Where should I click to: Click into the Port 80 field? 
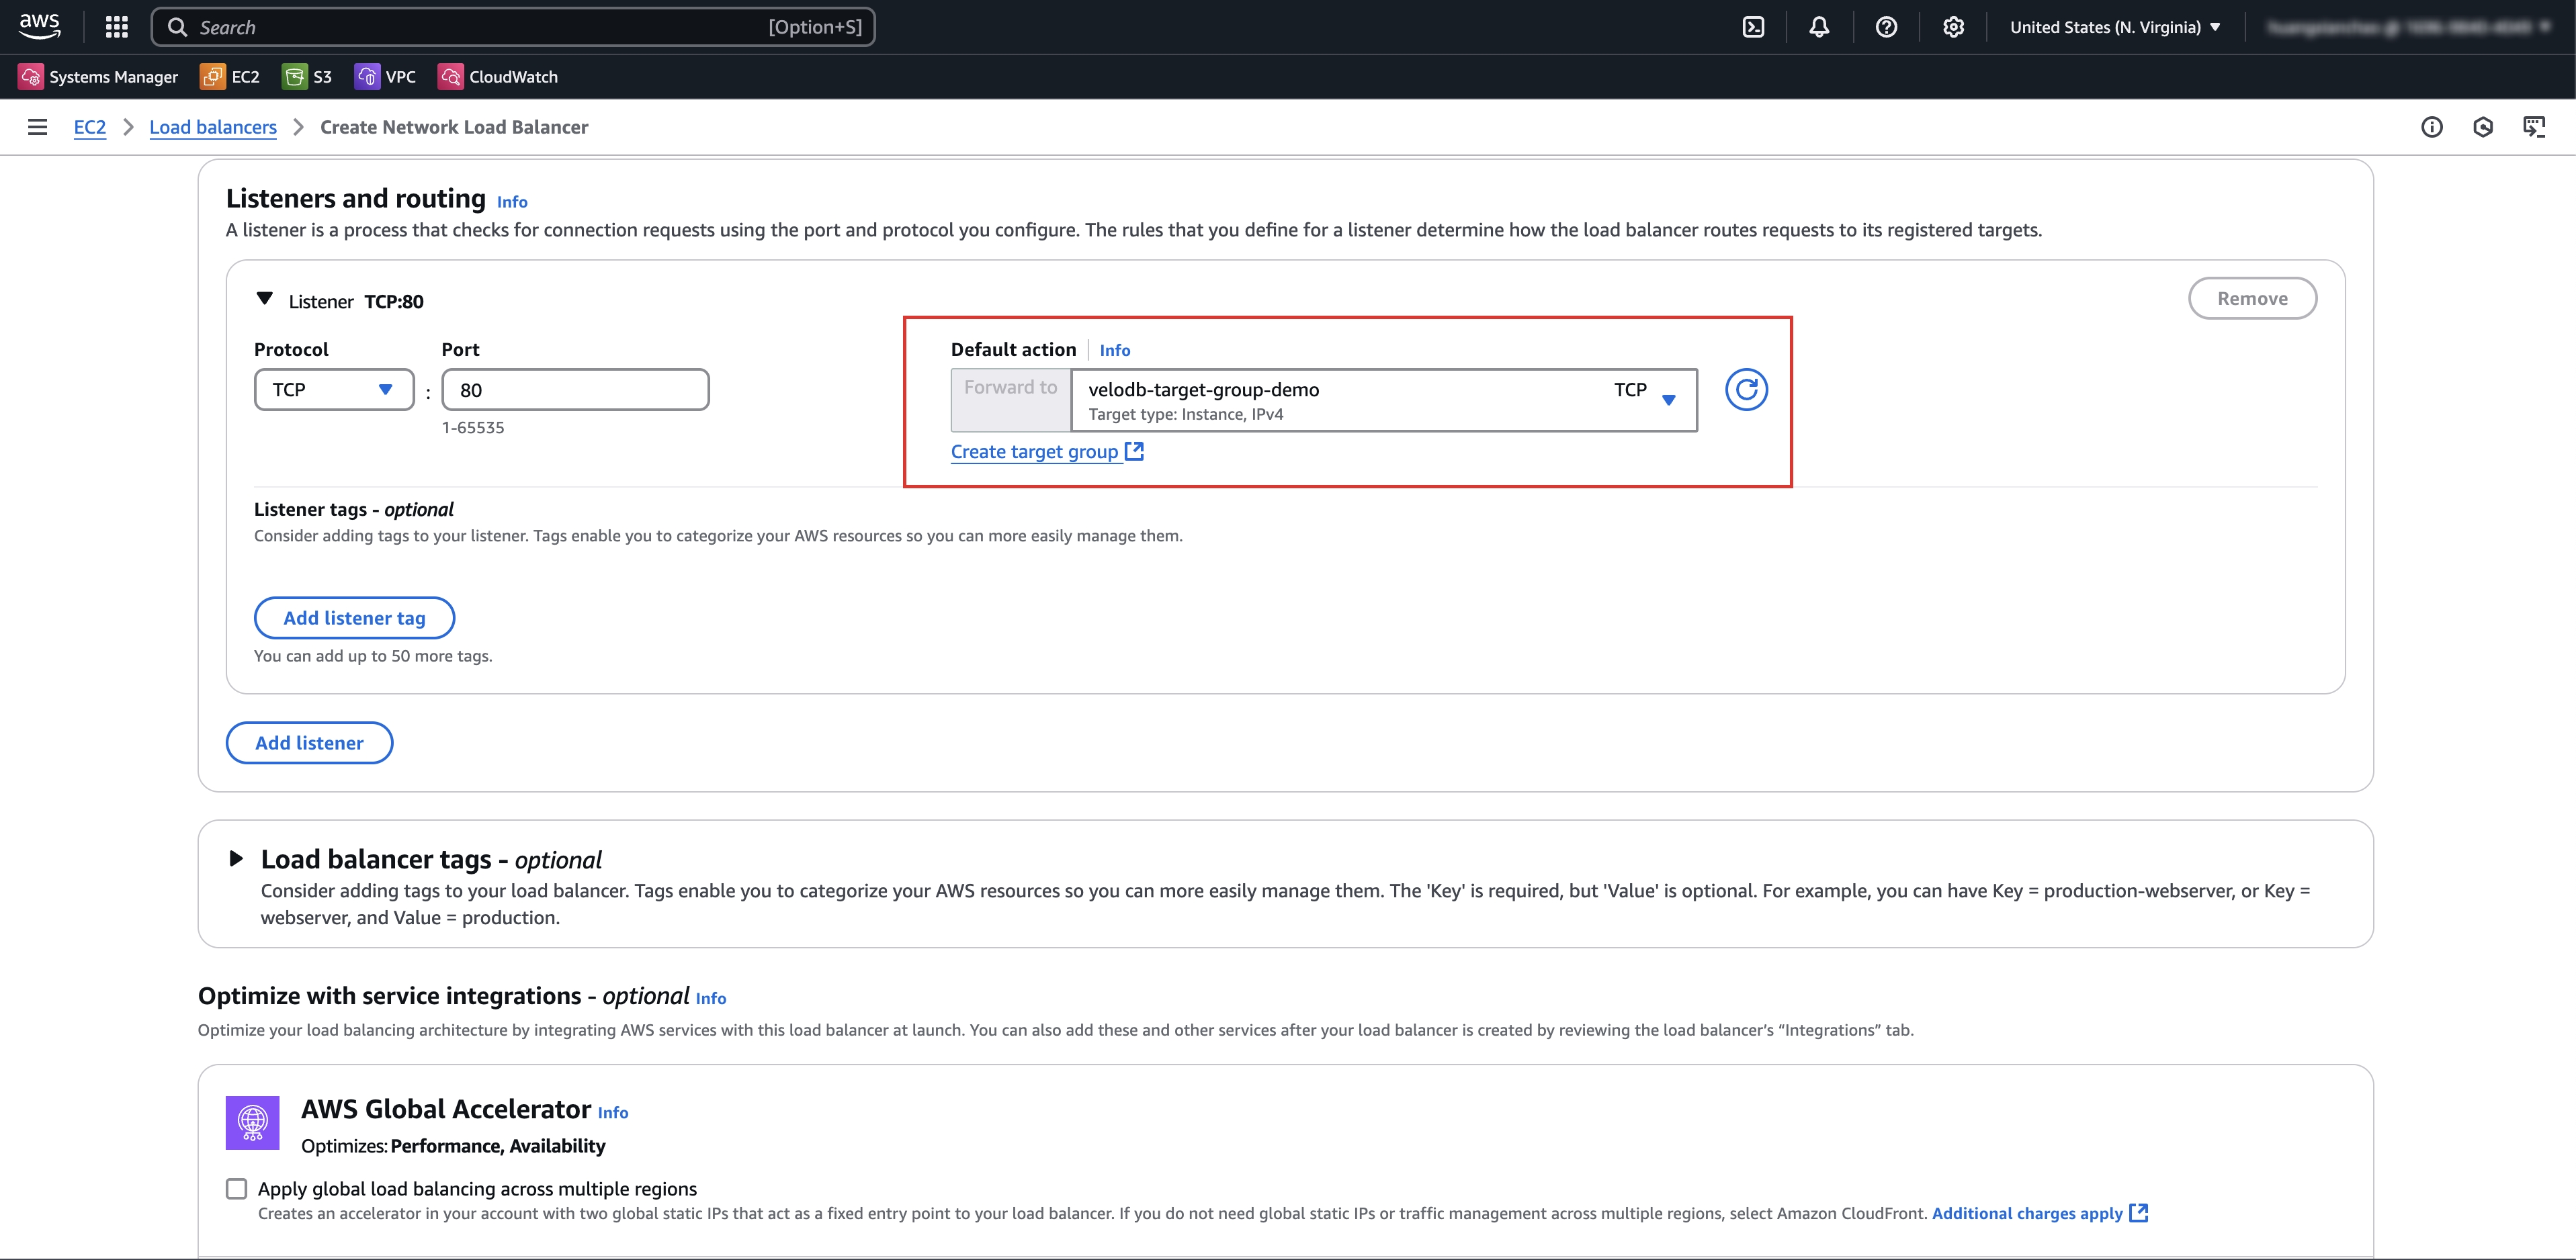[x=575, y=390]
